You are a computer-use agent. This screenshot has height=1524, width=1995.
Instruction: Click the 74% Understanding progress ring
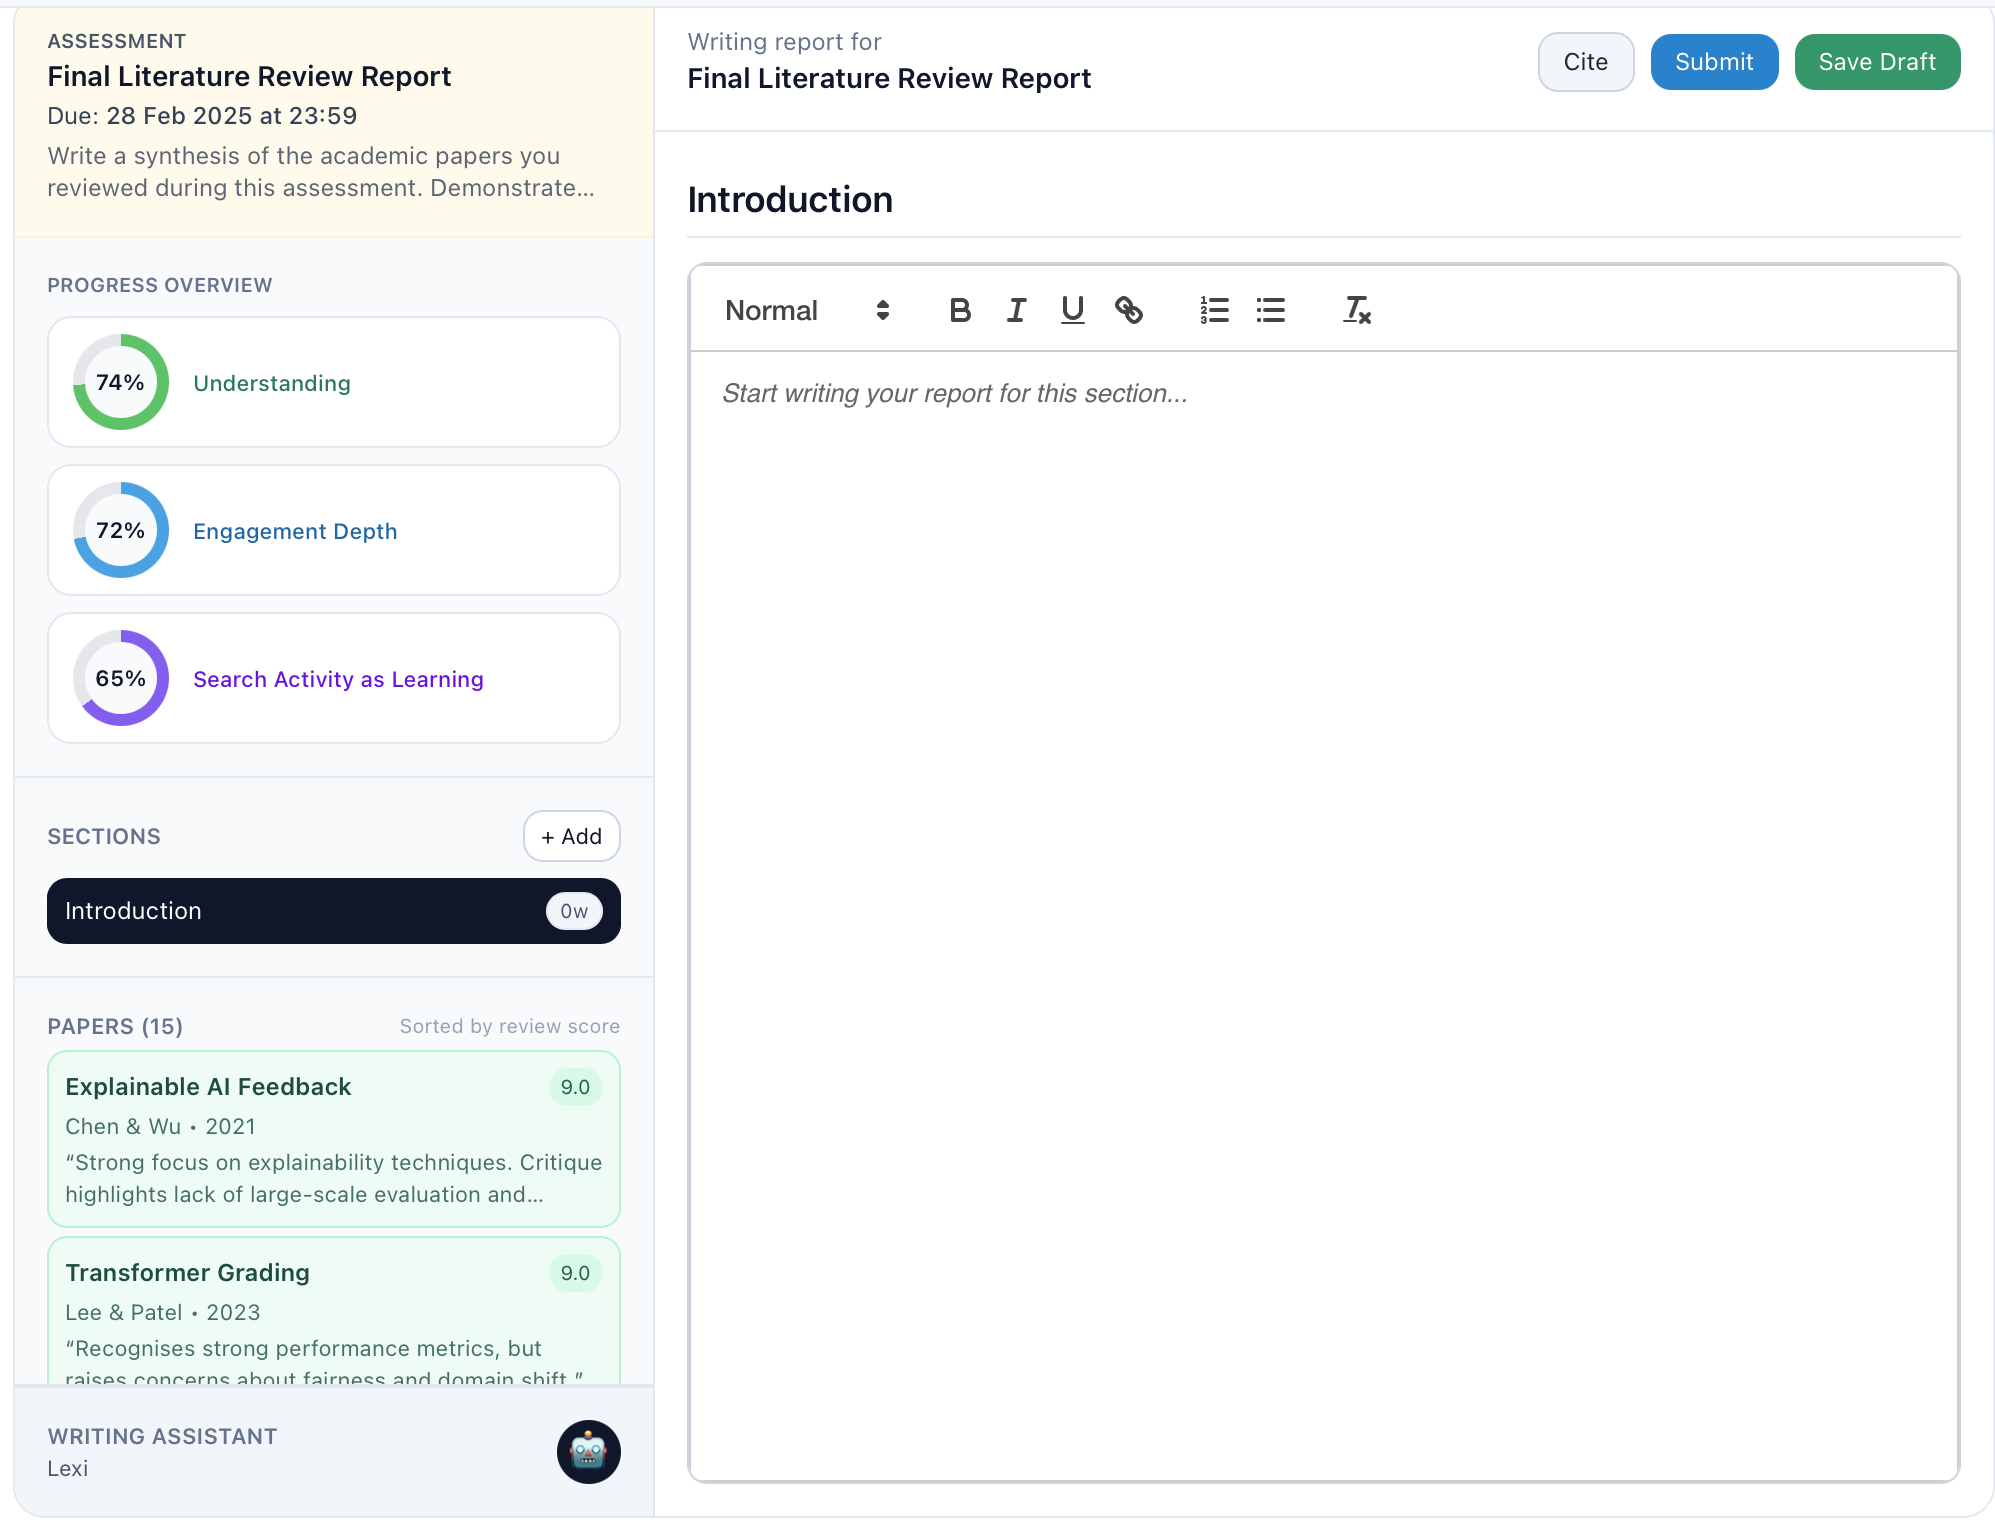click(x=120, y=382)
